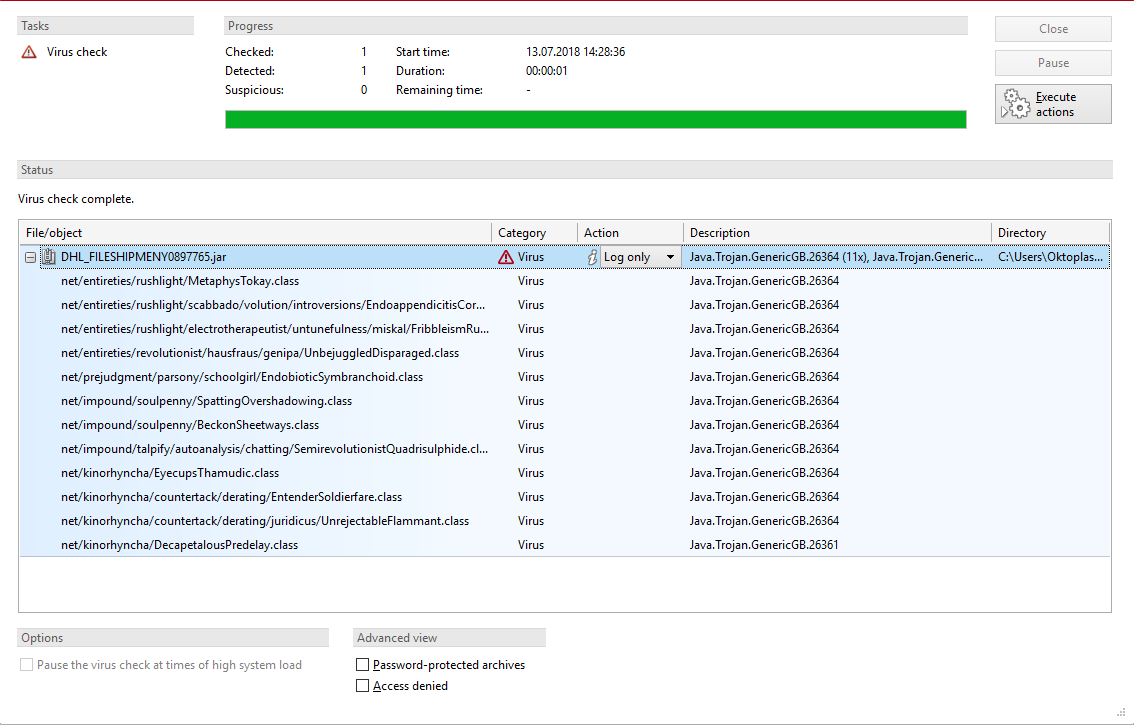Click the info icon beside Log only

point(592,257)
